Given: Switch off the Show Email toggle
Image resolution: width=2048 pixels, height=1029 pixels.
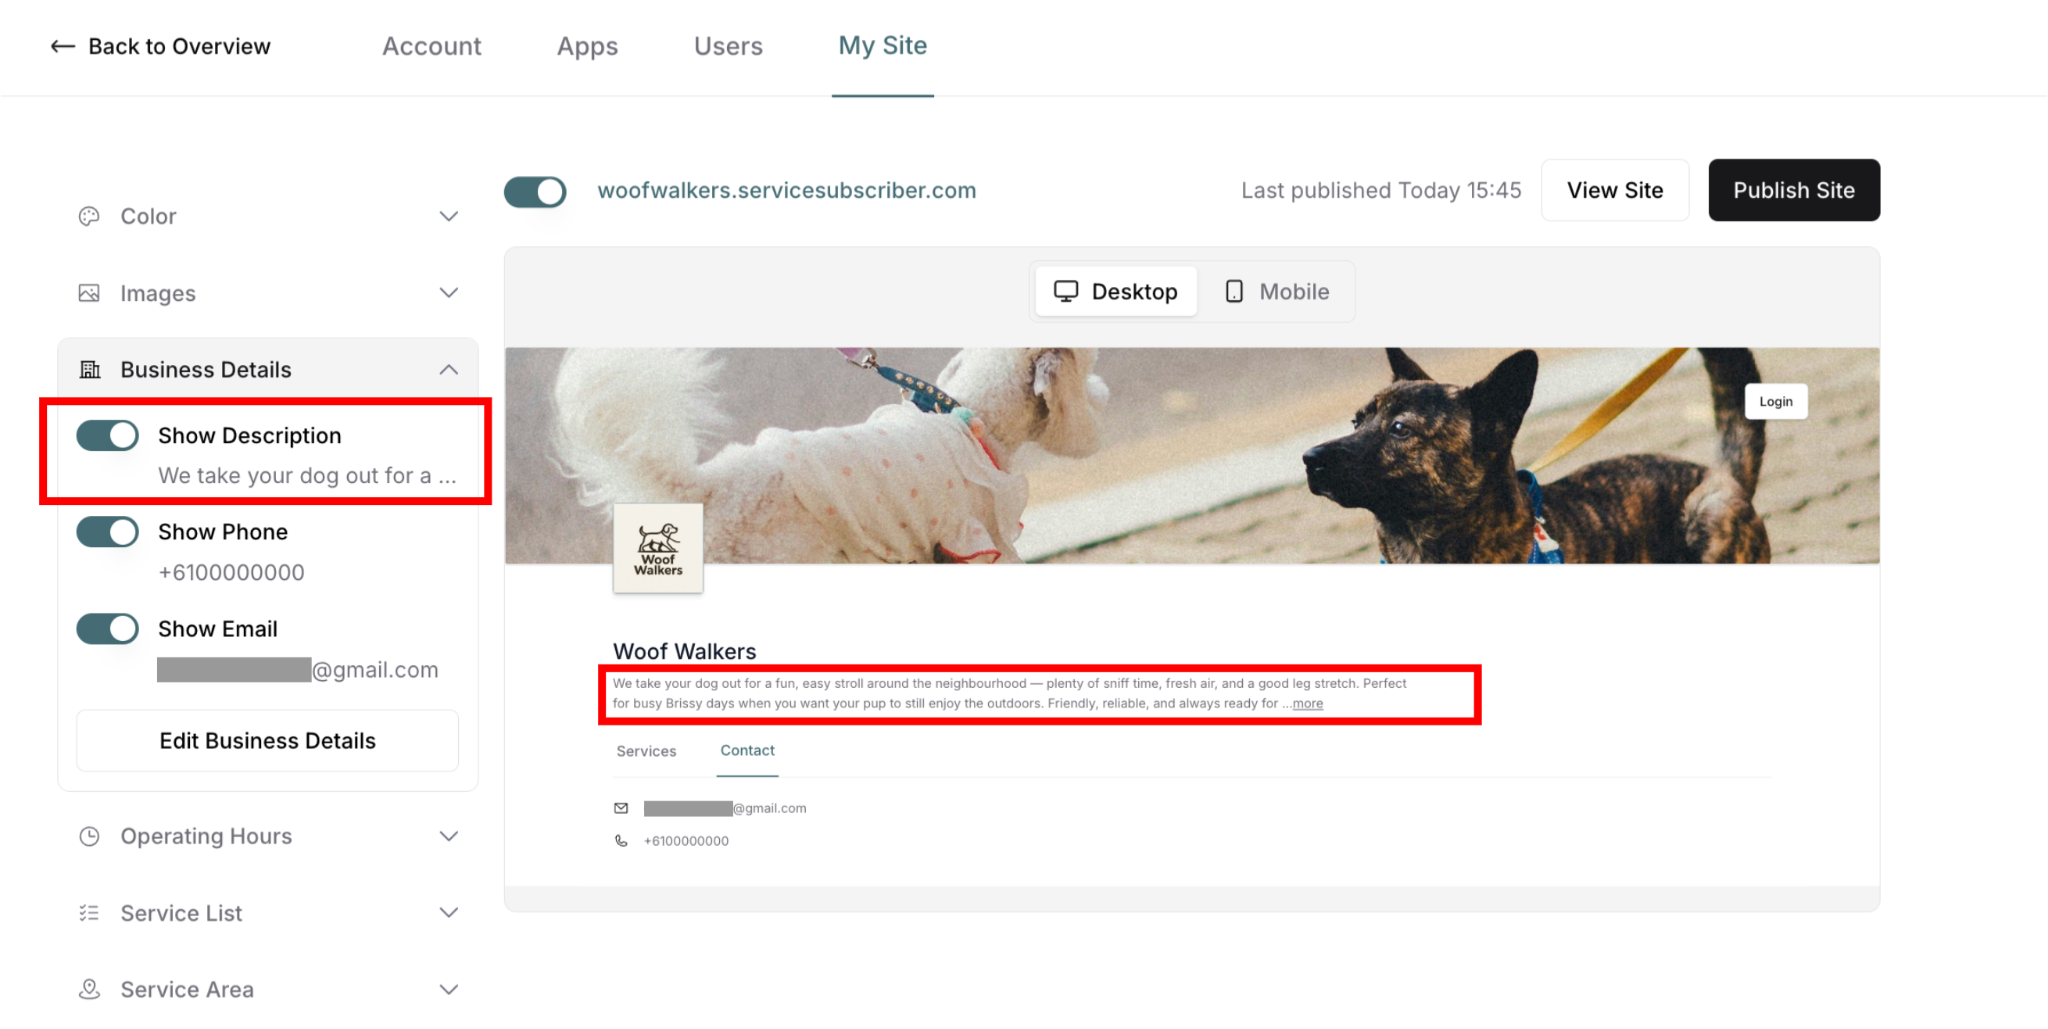Looking at the screenshot, I should pyautogui.click(x=108, y=629).
